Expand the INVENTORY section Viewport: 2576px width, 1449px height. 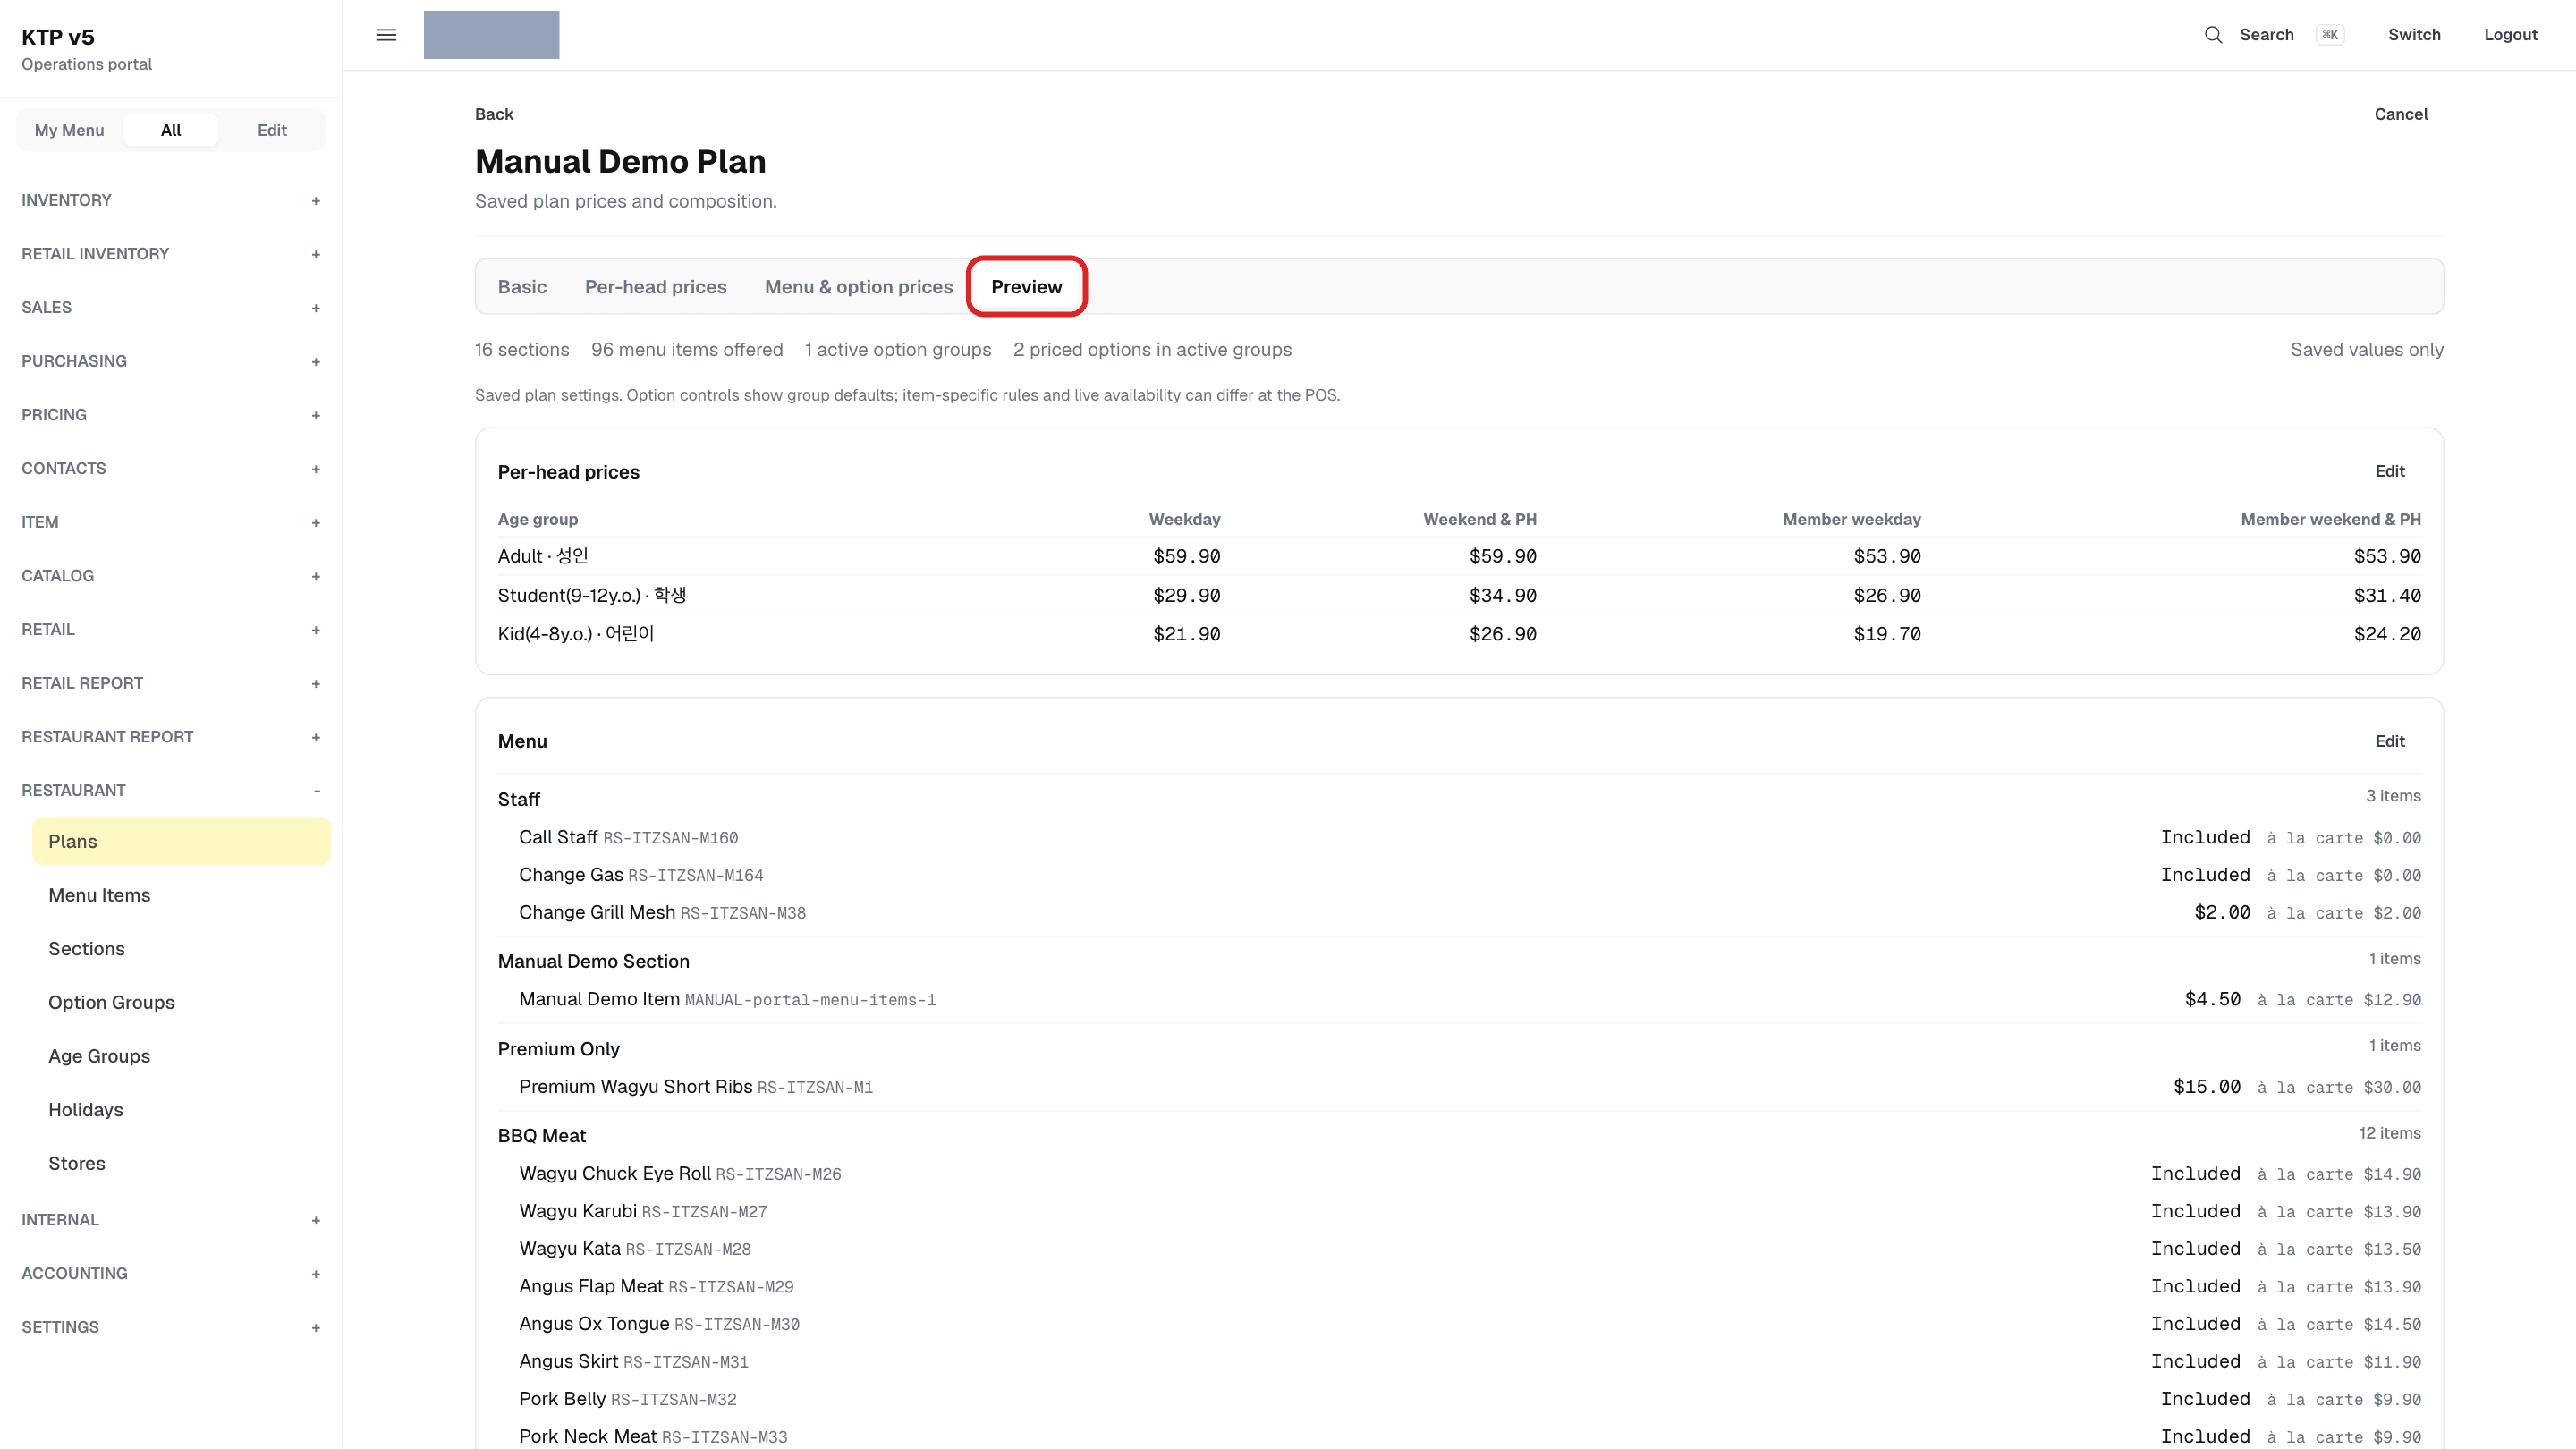(171, 200)
